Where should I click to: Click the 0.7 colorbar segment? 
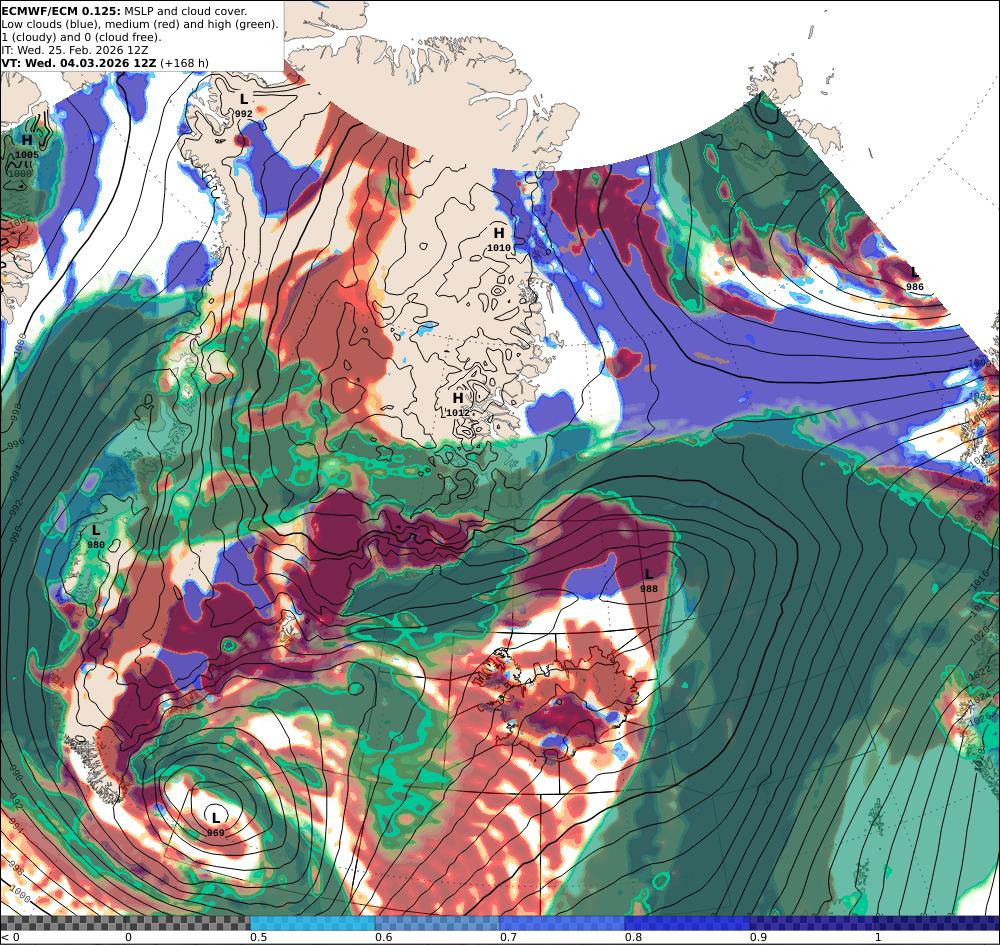coord(562,923)
